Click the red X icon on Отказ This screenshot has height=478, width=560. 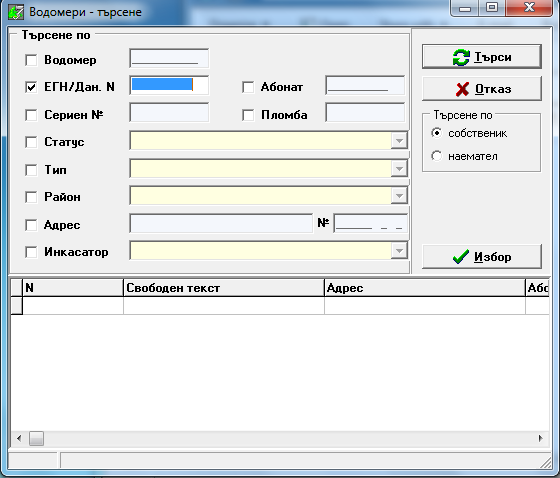(x=462, y=89)
